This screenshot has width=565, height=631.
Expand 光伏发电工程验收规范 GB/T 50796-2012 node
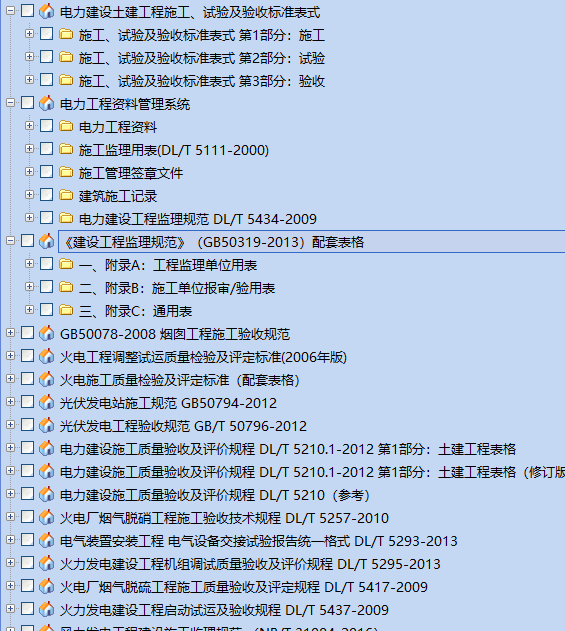(x=10, y=425)
